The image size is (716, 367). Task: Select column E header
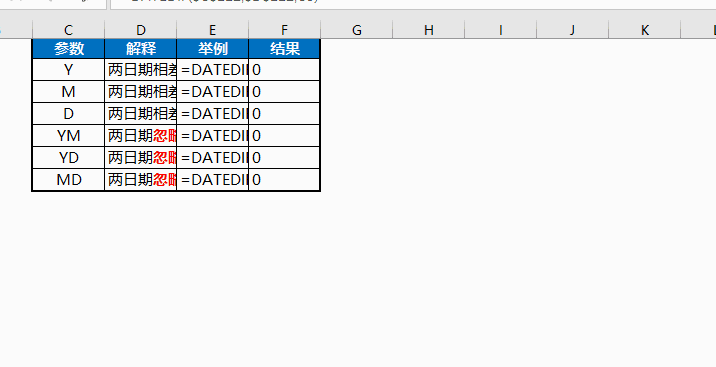(x=212, y=30)
